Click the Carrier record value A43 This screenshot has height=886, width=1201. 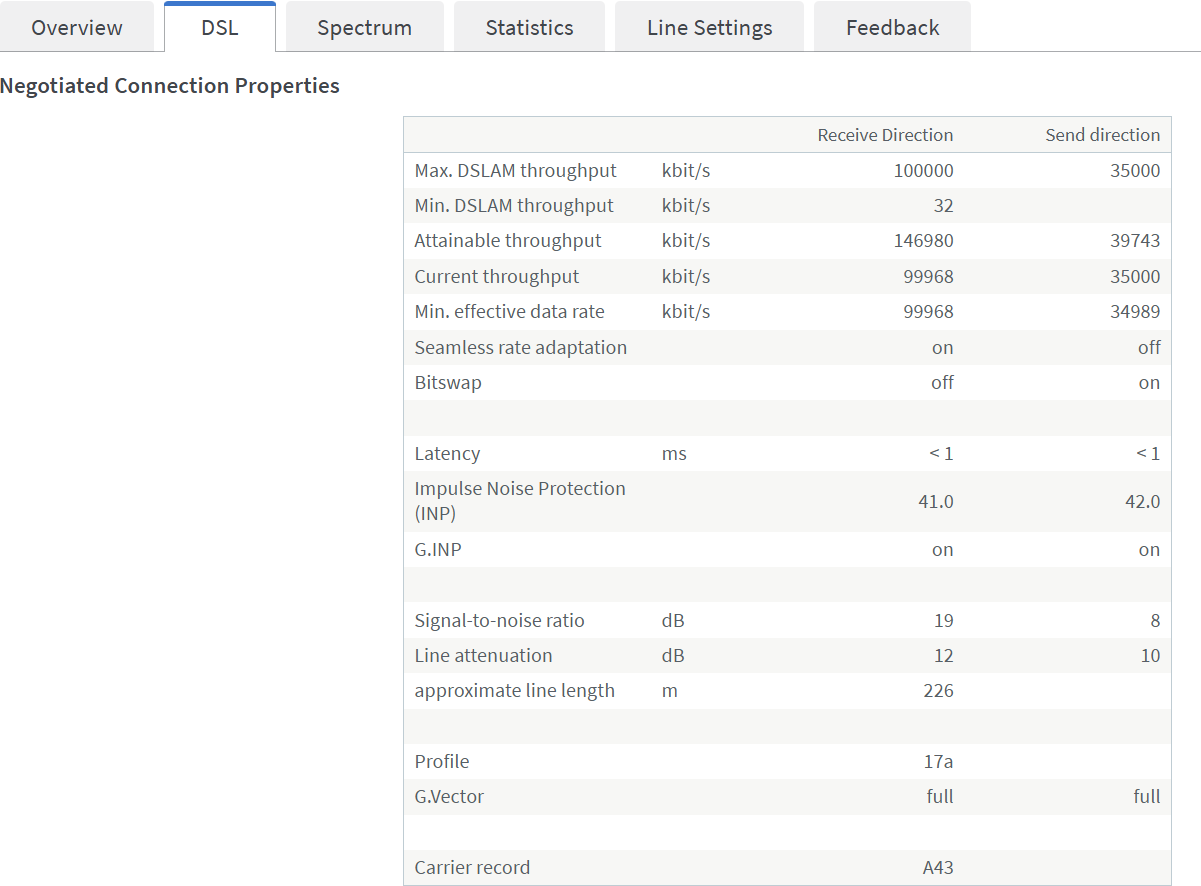click(x=937, y=868)
